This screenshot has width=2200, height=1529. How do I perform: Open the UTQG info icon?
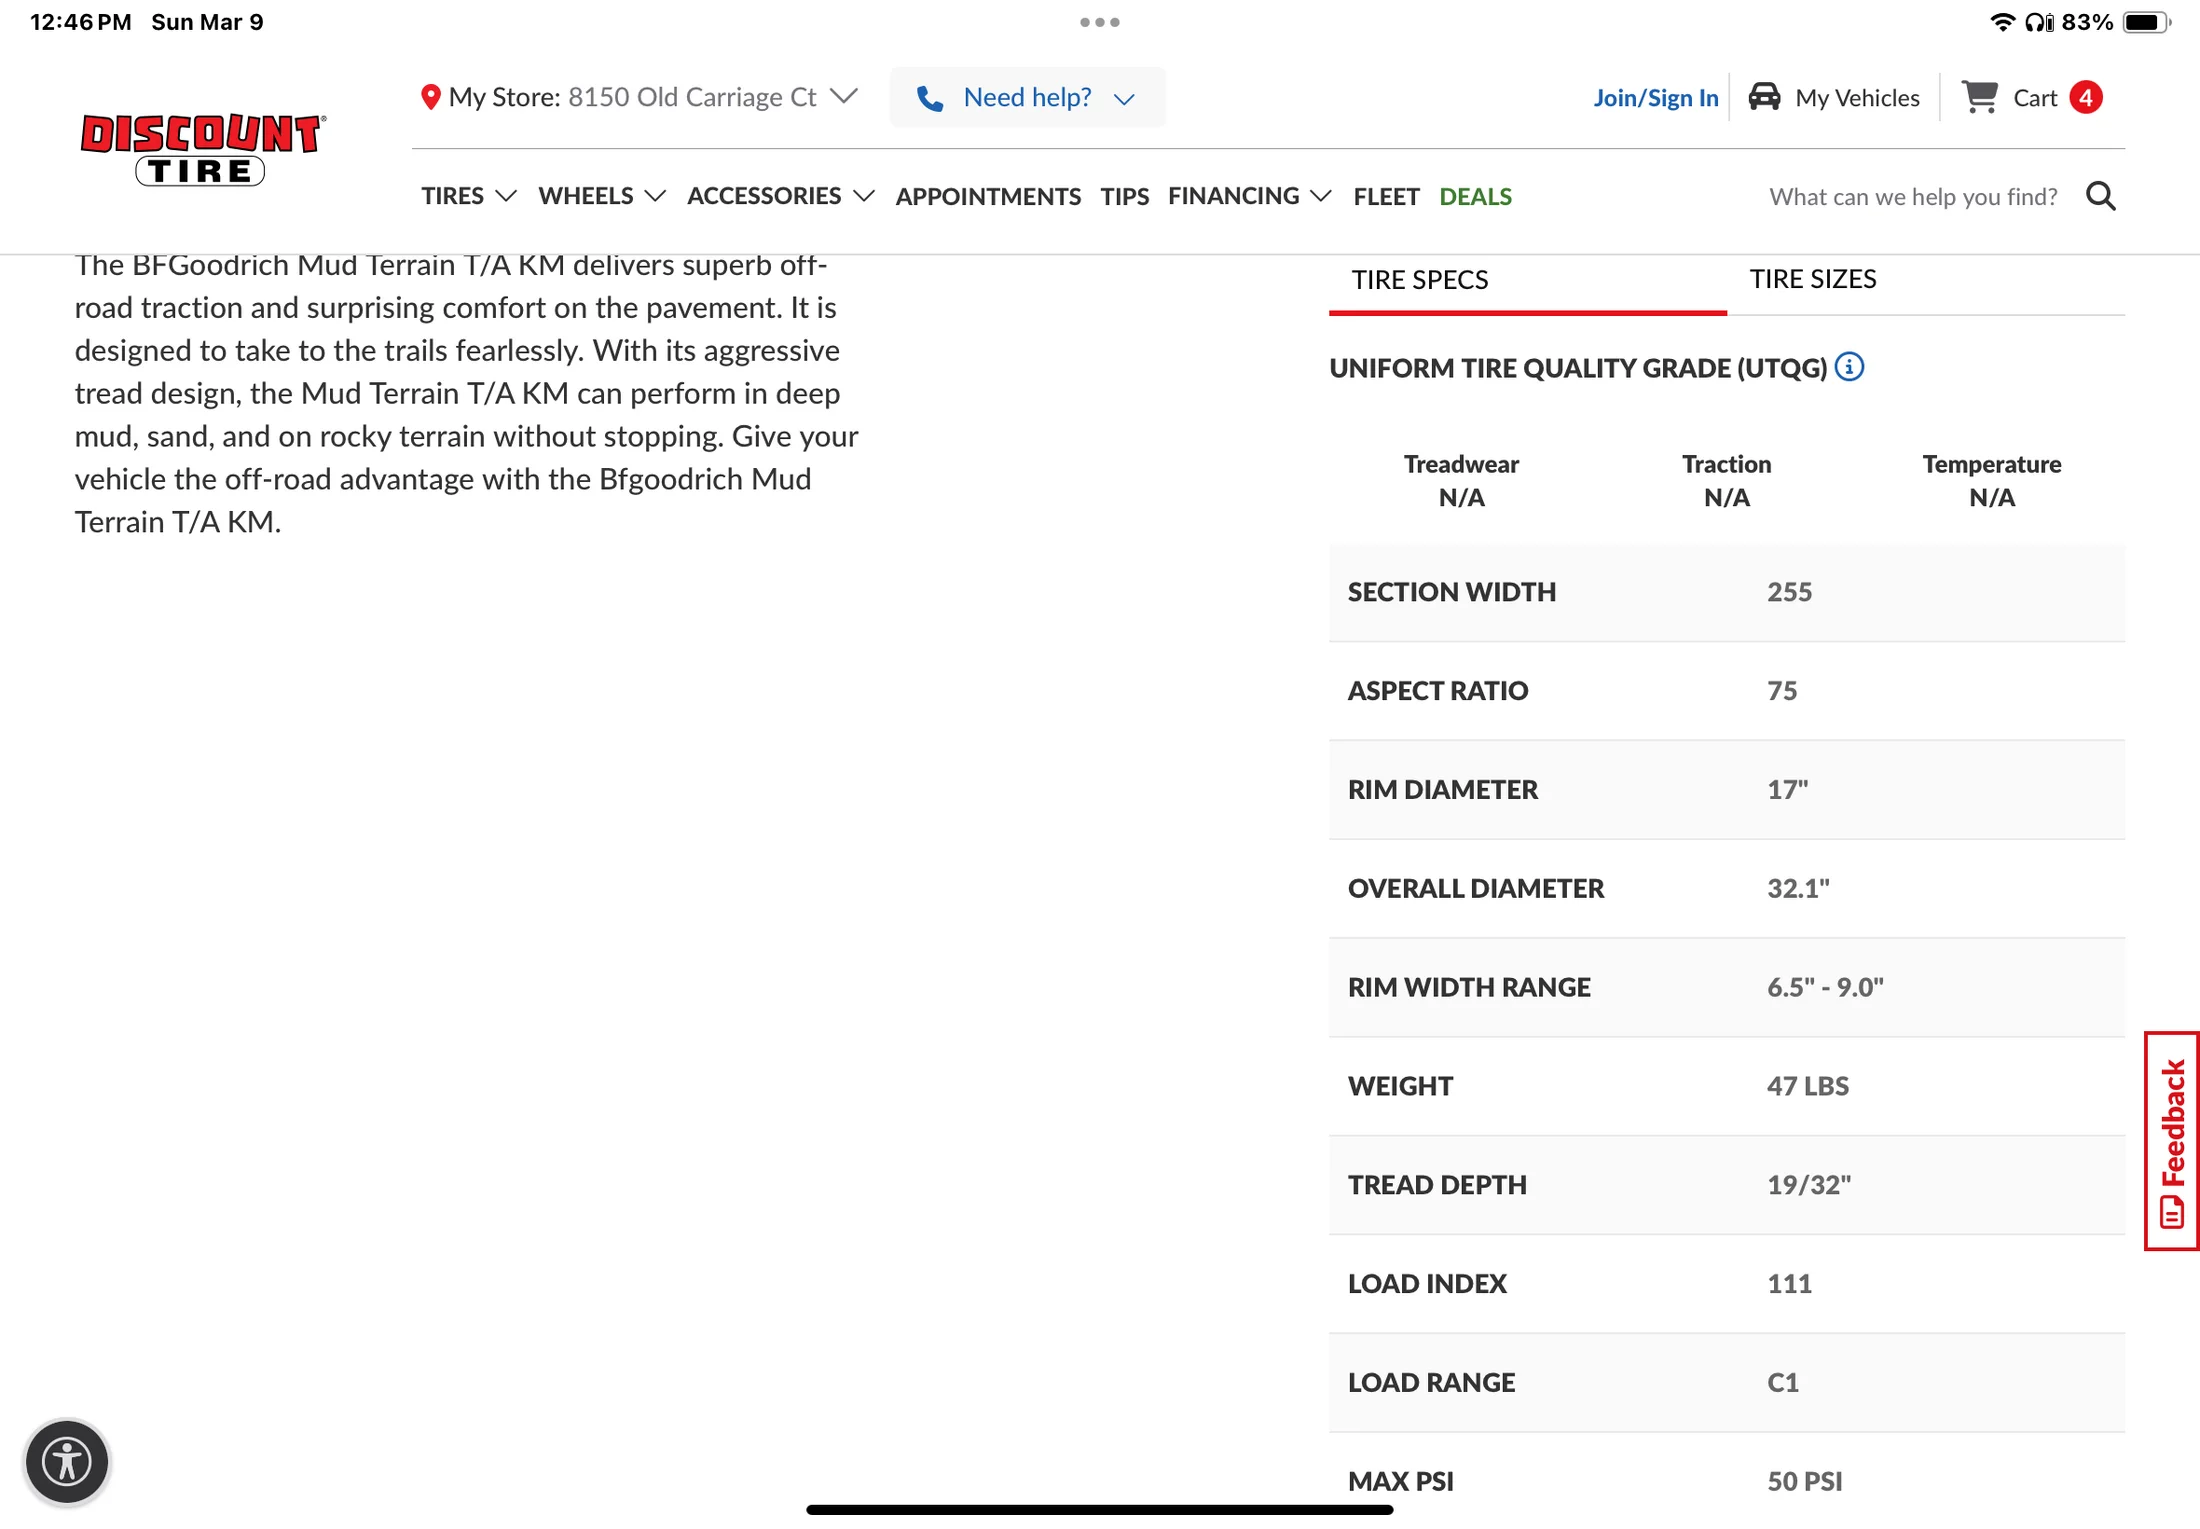pos(1850,367)
